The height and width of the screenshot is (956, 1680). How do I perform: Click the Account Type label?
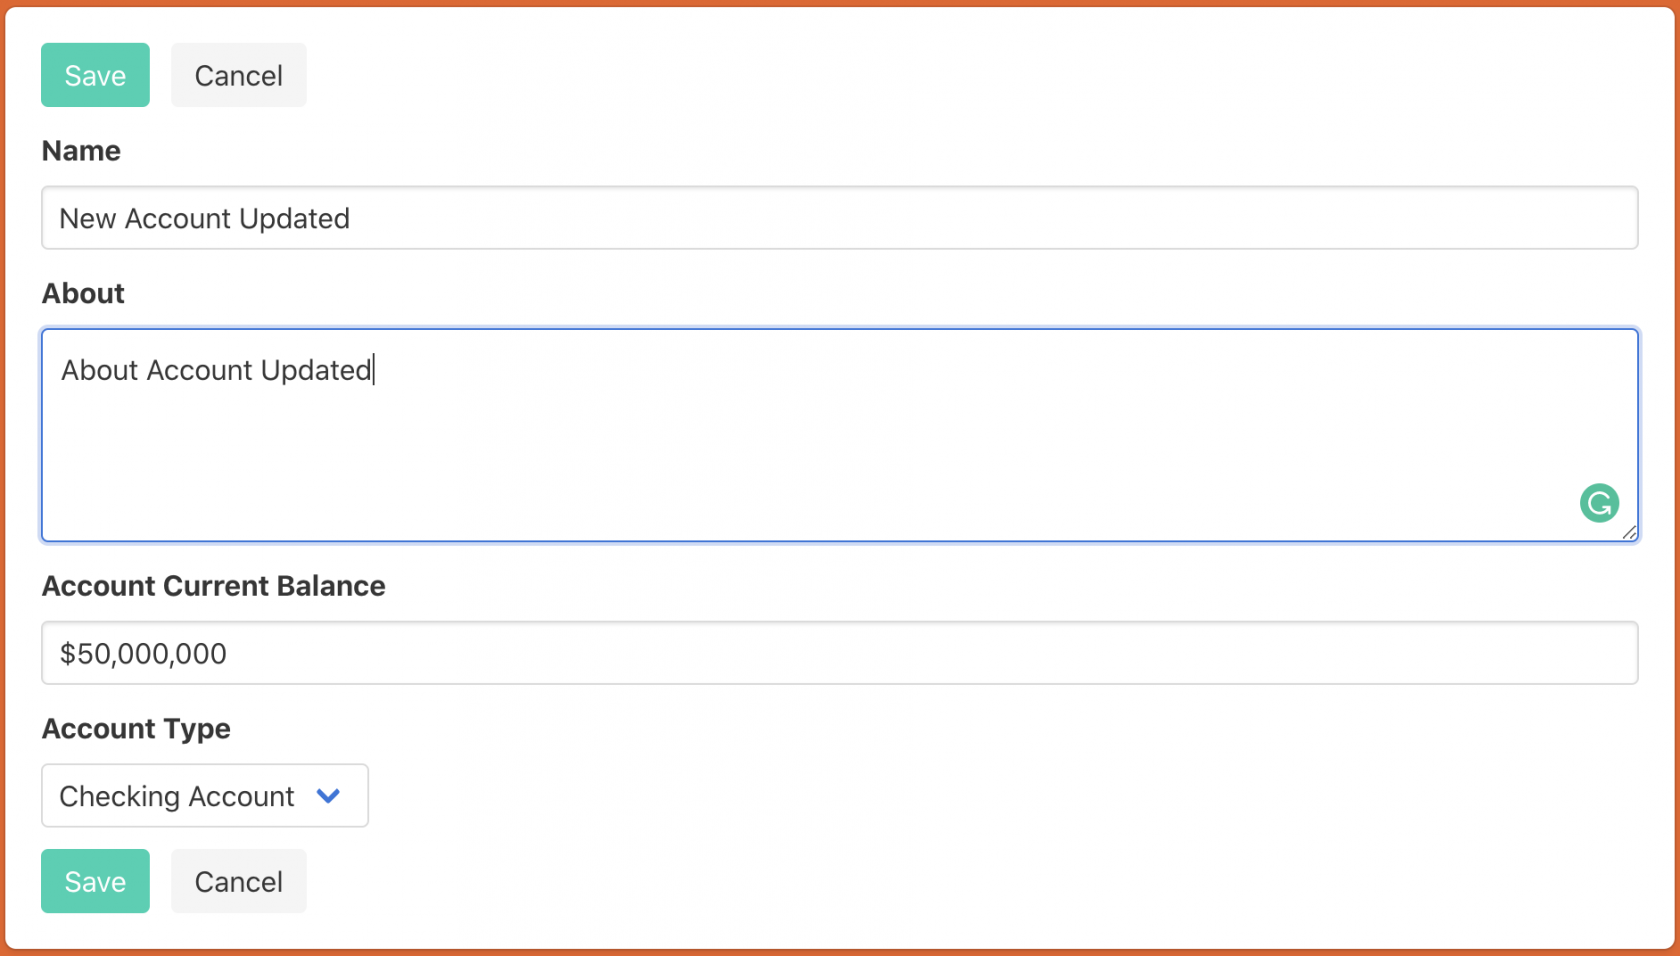click(x=136, y=729)
